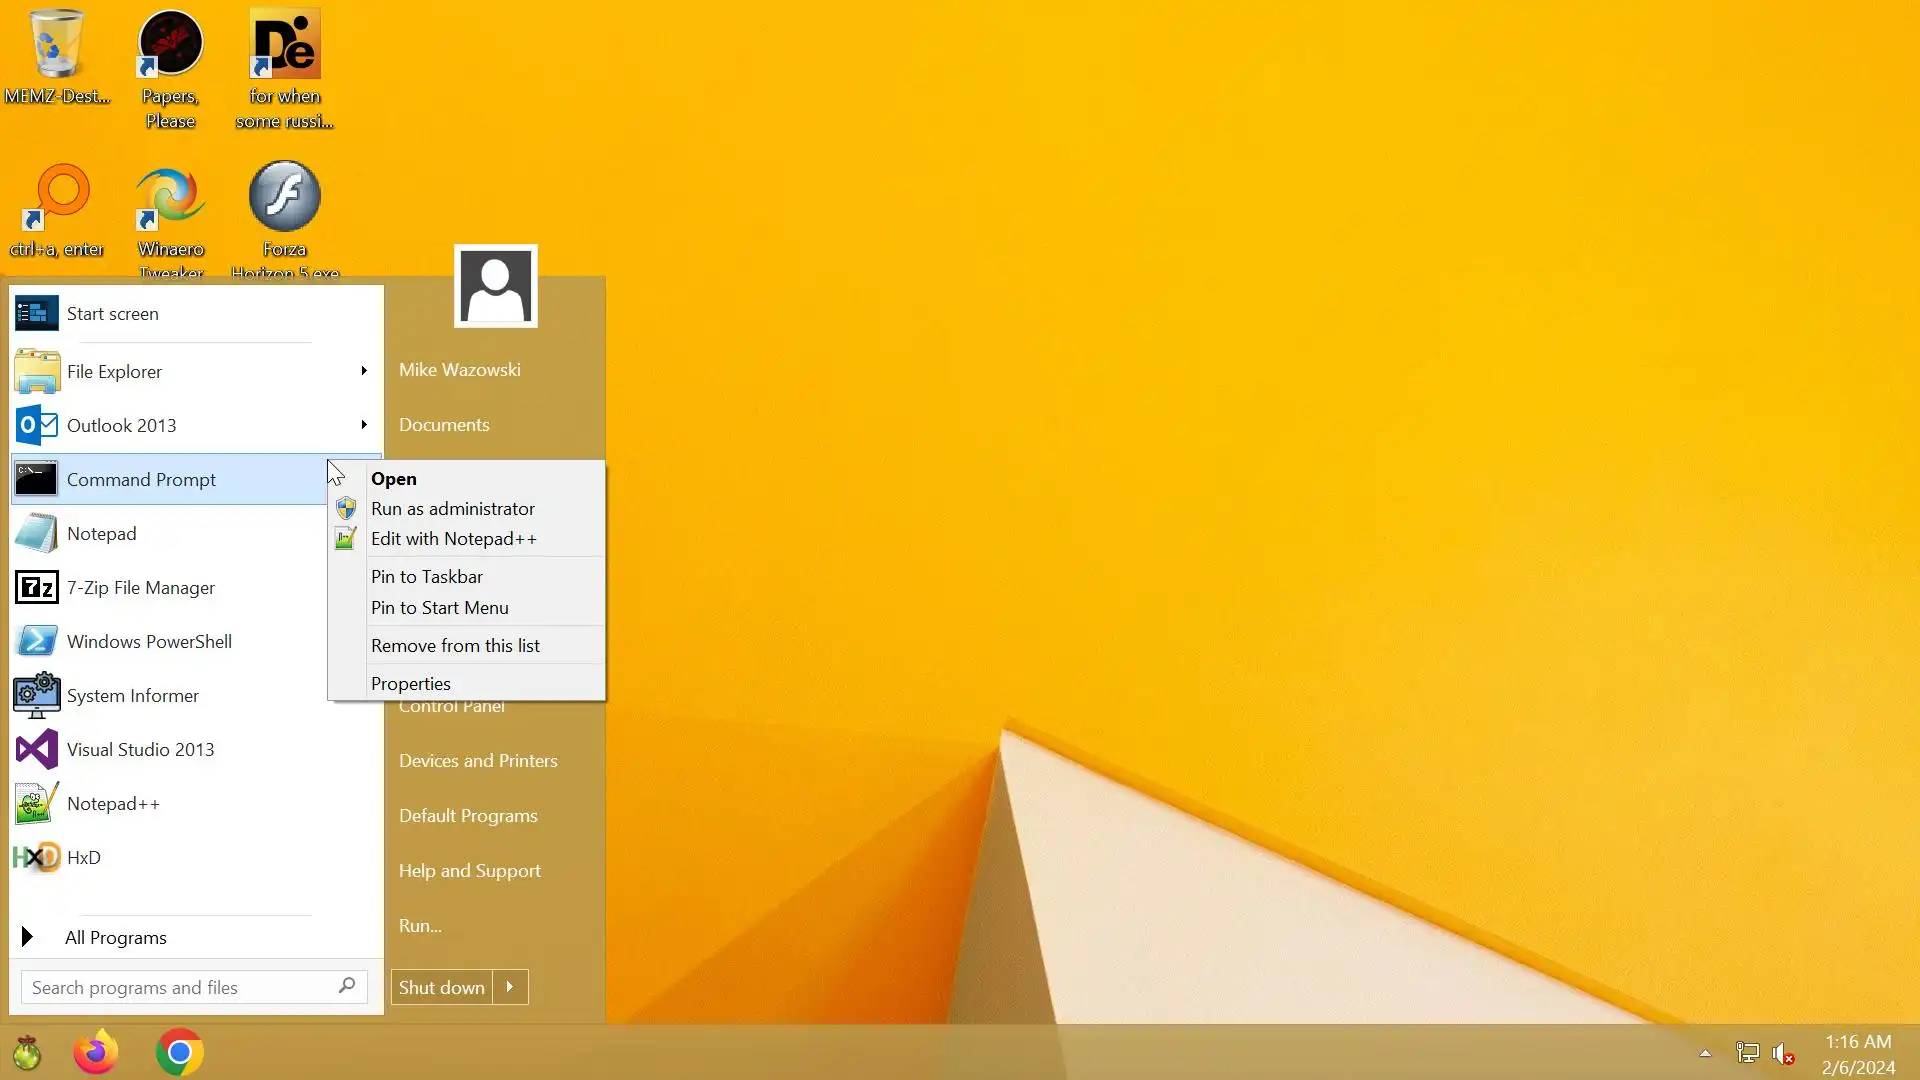This screenshot has width=1920, height=1080.
Task: Click the user account picture
Action: pos(495,287)
